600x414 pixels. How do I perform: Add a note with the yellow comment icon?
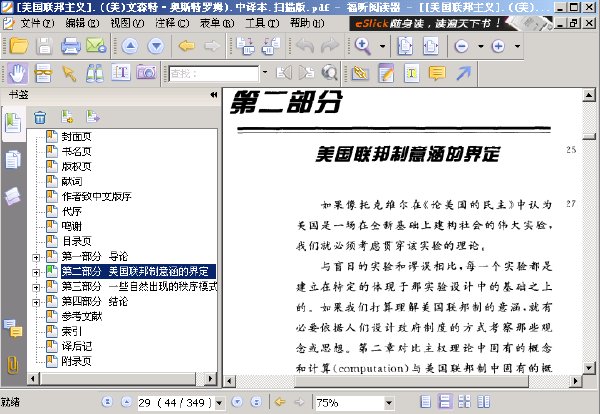[x=437, y=73]
